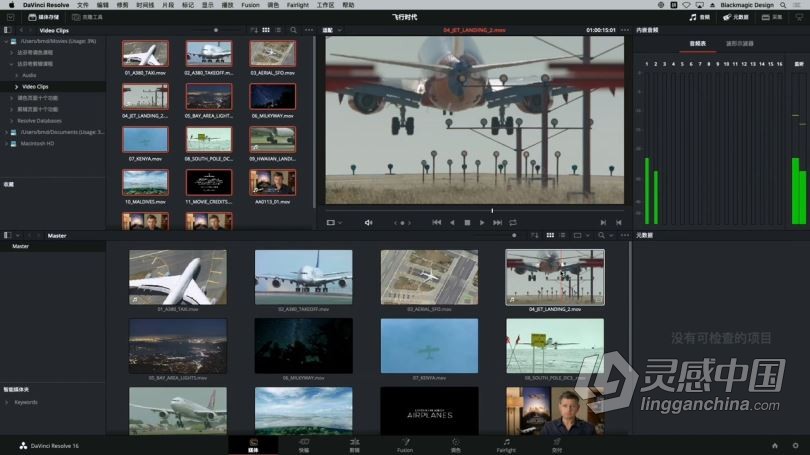Switch to the Fusion page tab
The image size is (810, 455).
pos(405,446)
